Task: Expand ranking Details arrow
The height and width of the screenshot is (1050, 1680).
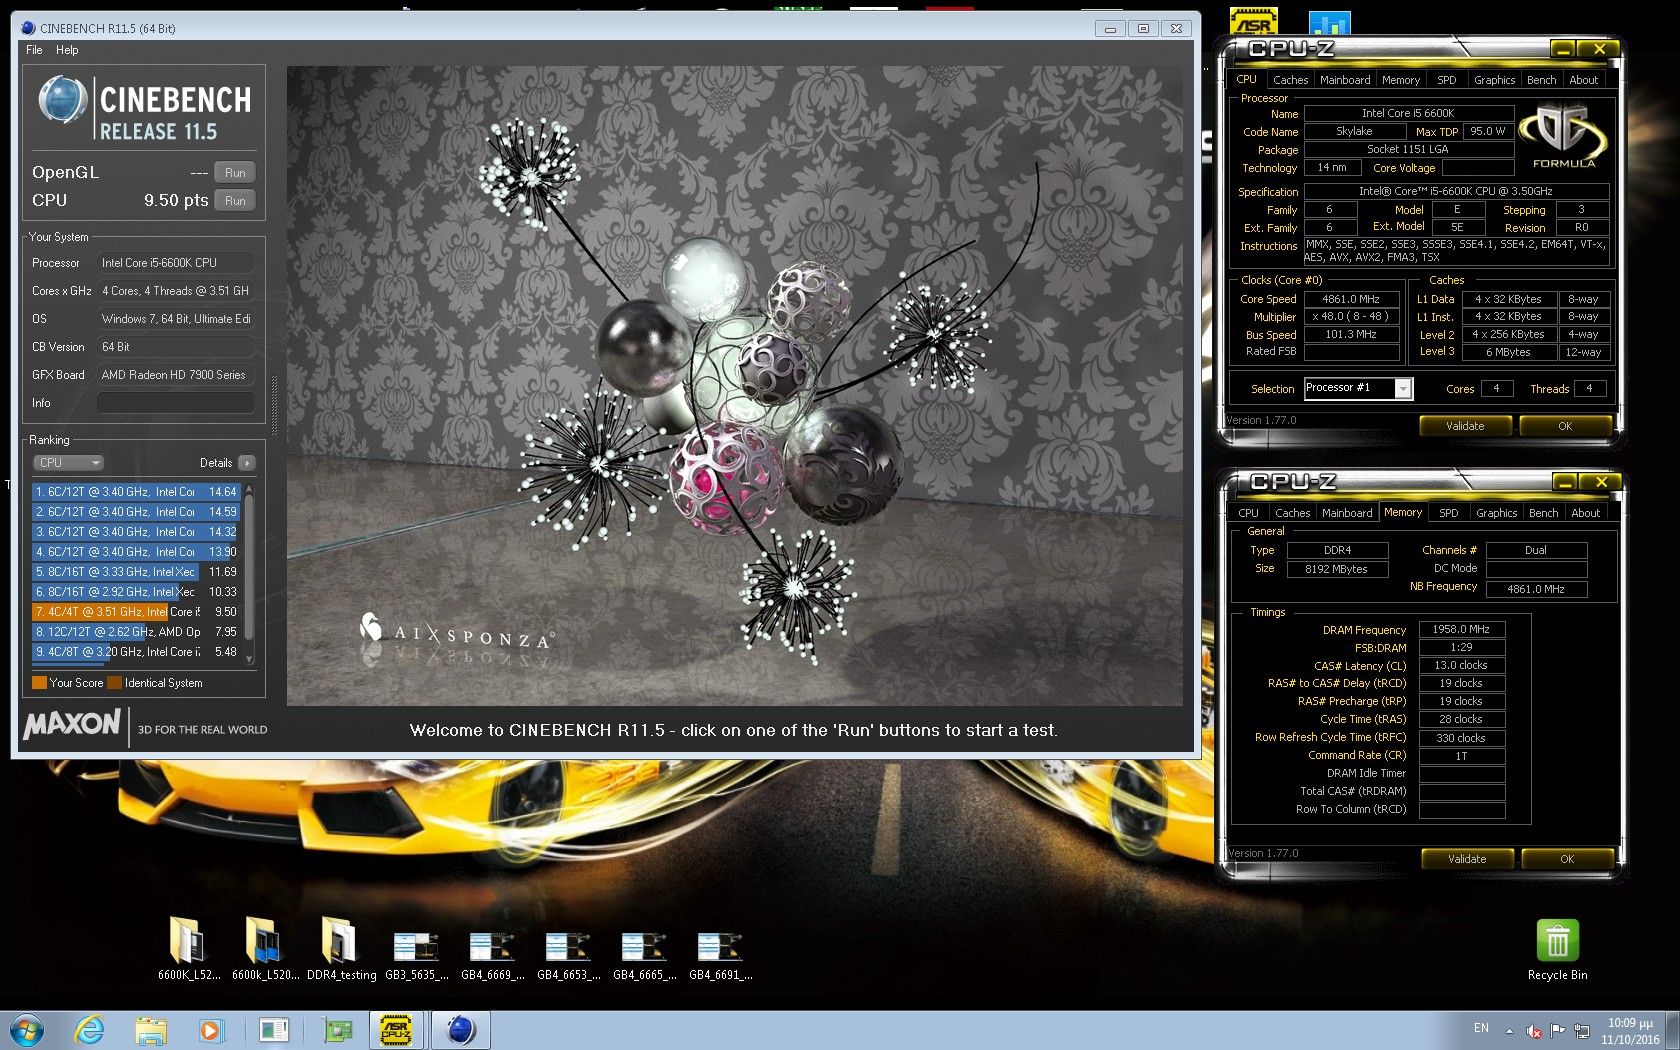Action: click(247, 463)
